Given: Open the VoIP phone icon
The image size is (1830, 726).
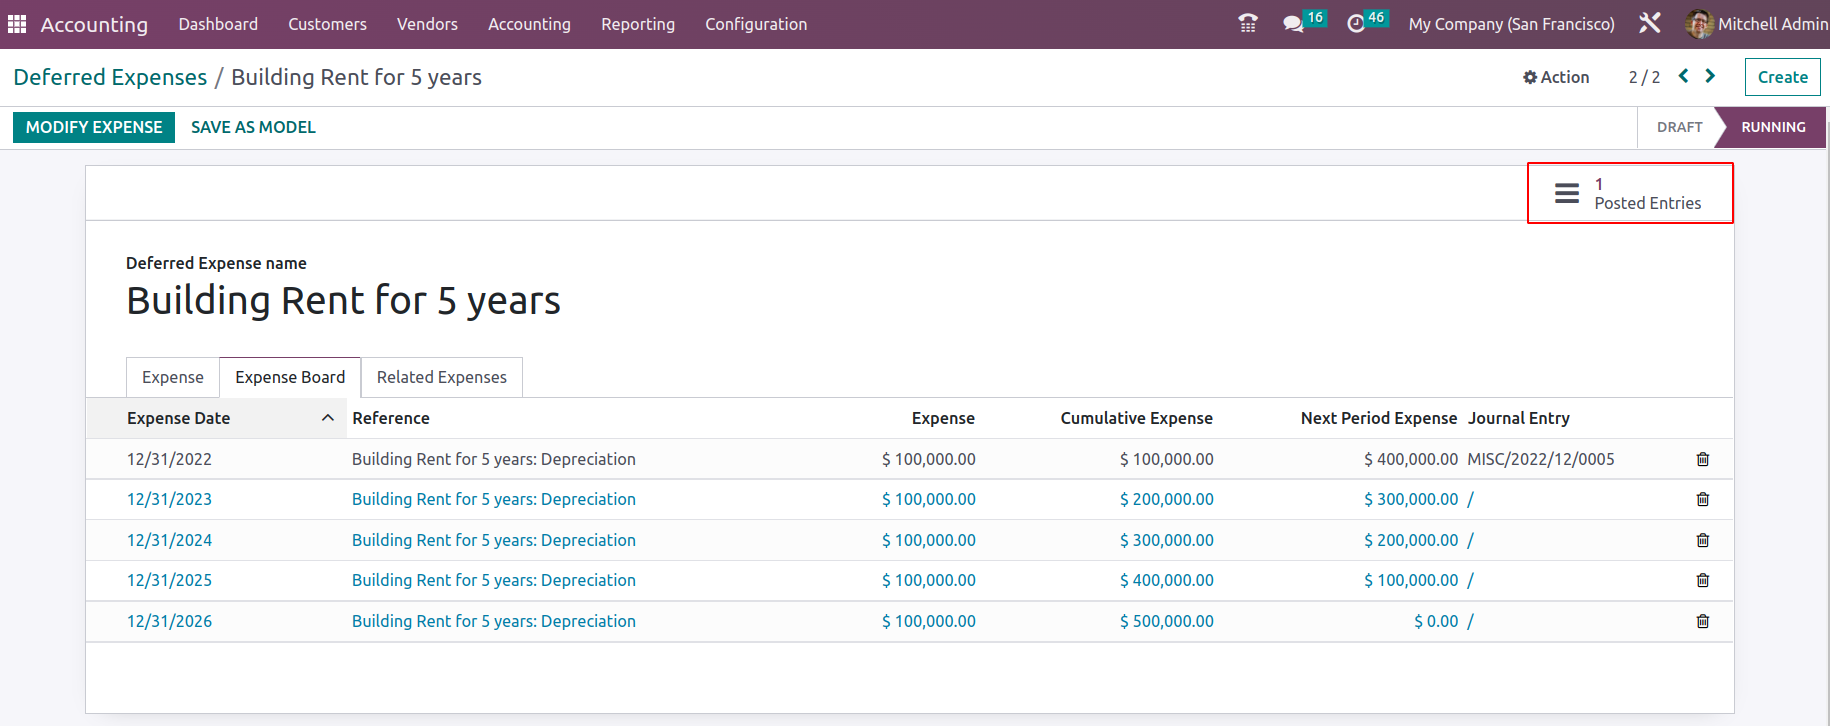Looking at the screenshot, I should pyautogui.click(x=1248, y=23).
